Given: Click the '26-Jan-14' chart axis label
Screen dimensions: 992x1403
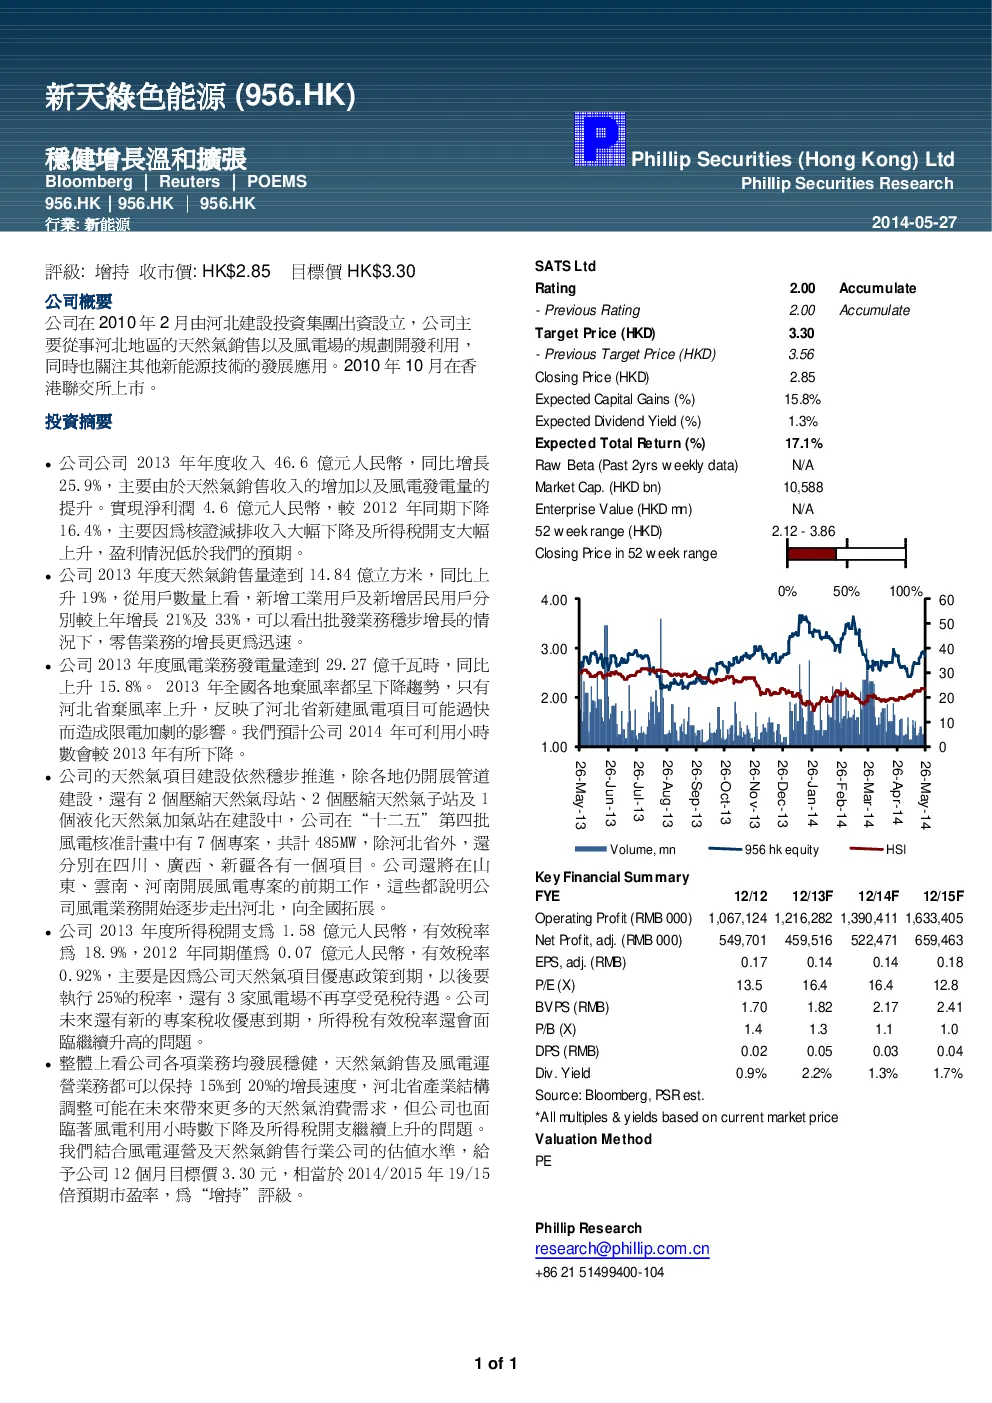Looking at the screenshot, I should (812, 794).
